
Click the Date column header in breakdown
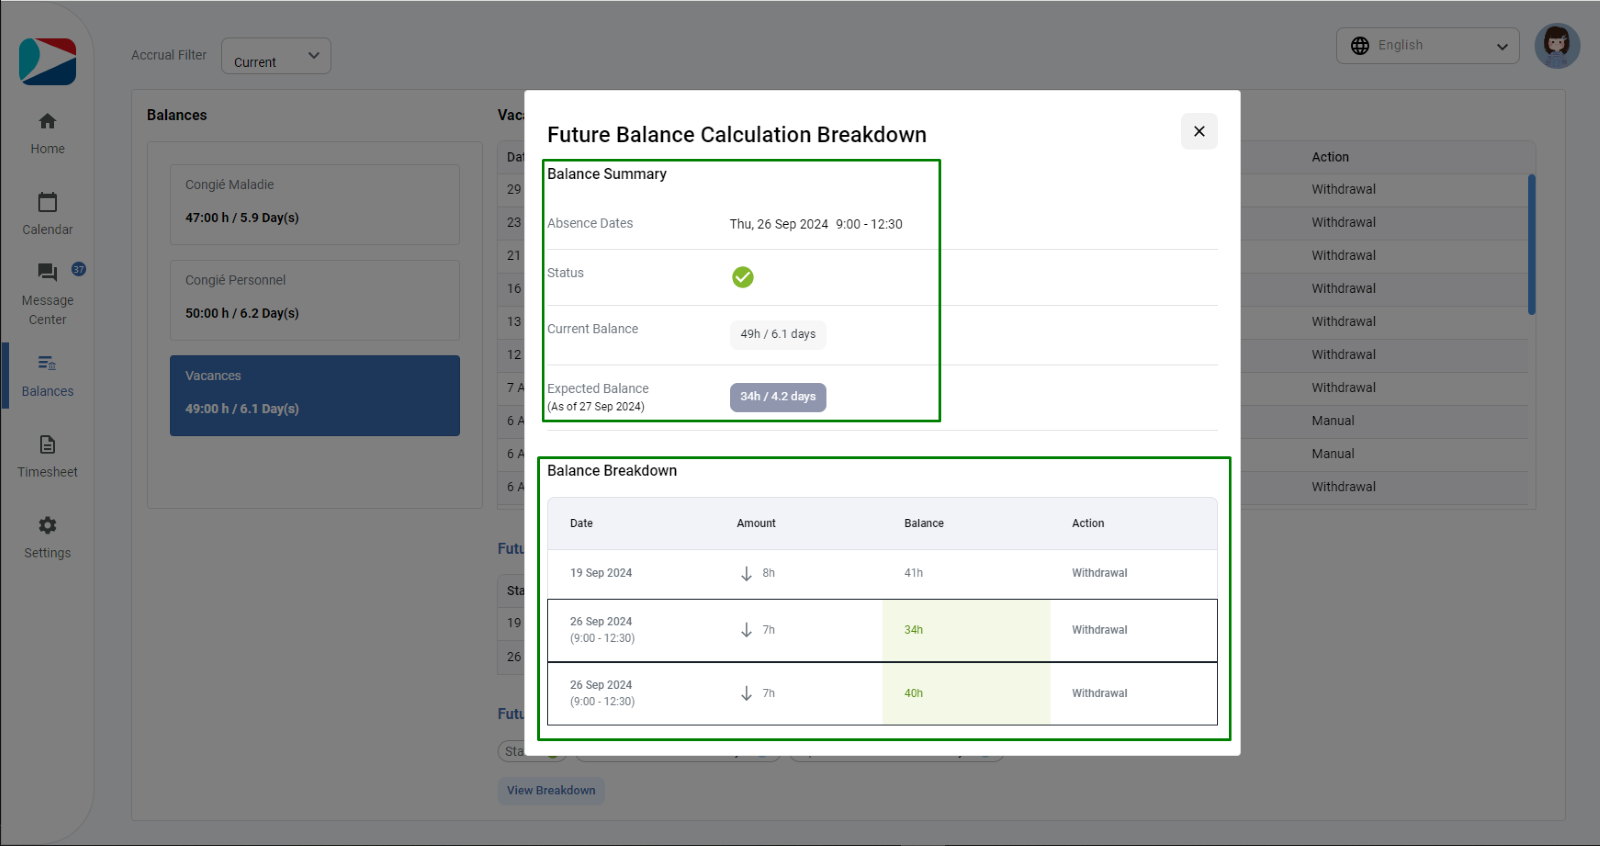[x=581, y=524]
